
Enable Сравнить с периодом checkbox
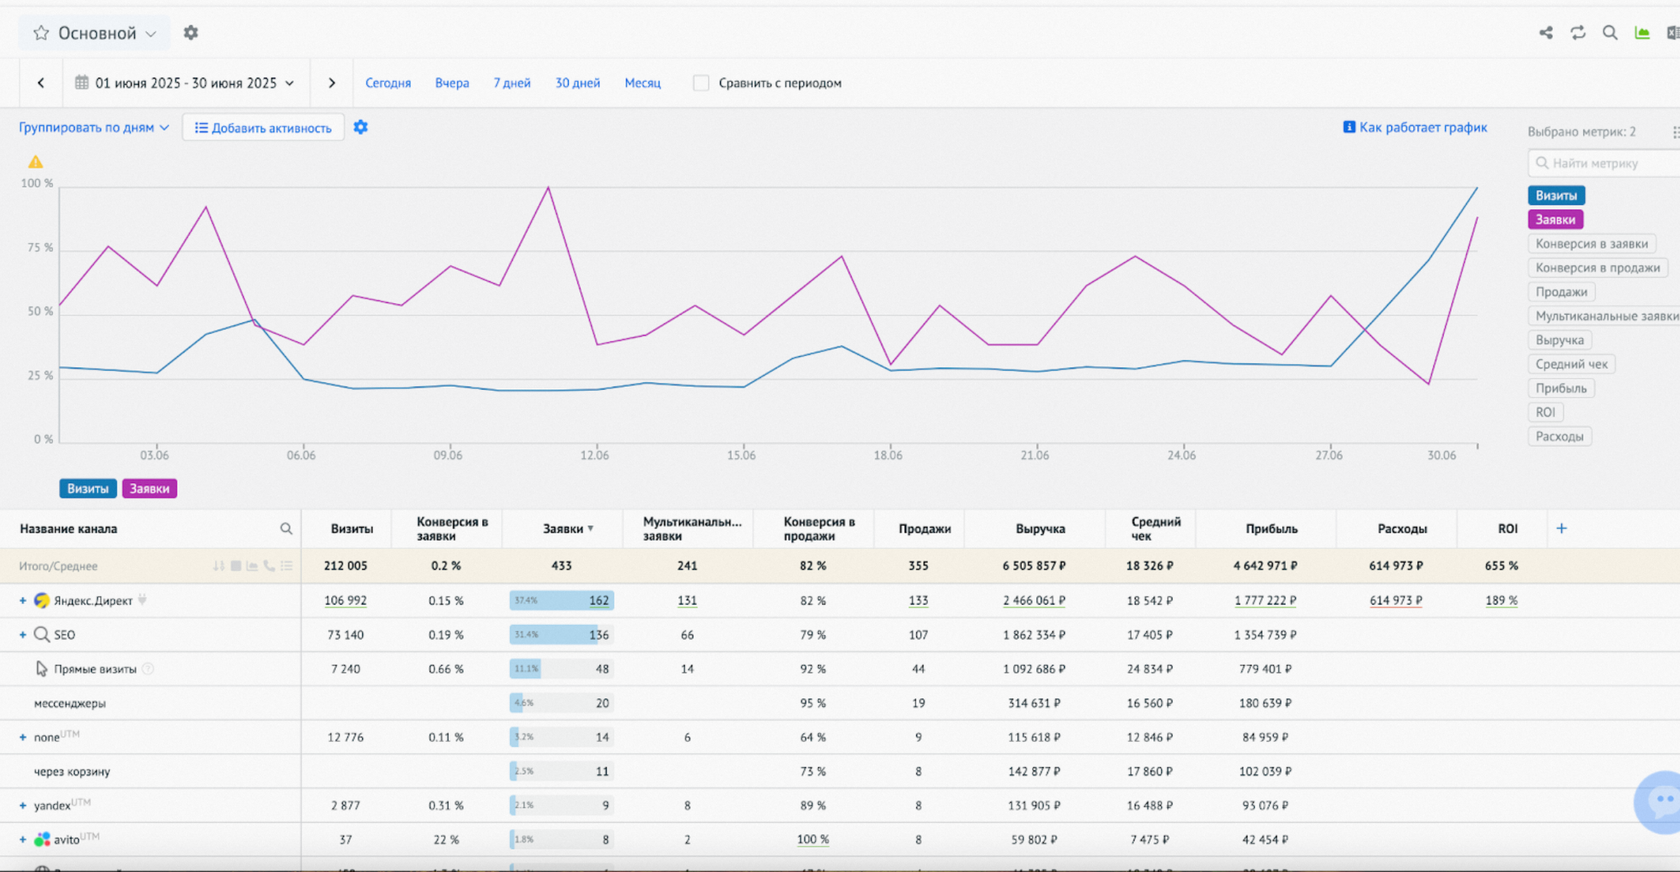[701, 83]
